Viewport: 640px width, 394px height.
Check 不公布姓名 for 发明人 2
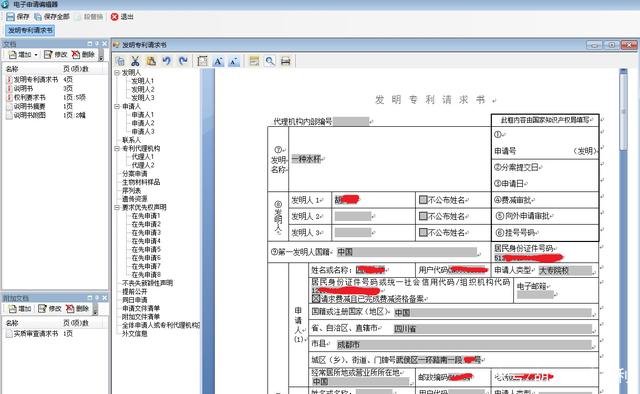(423, 216)
